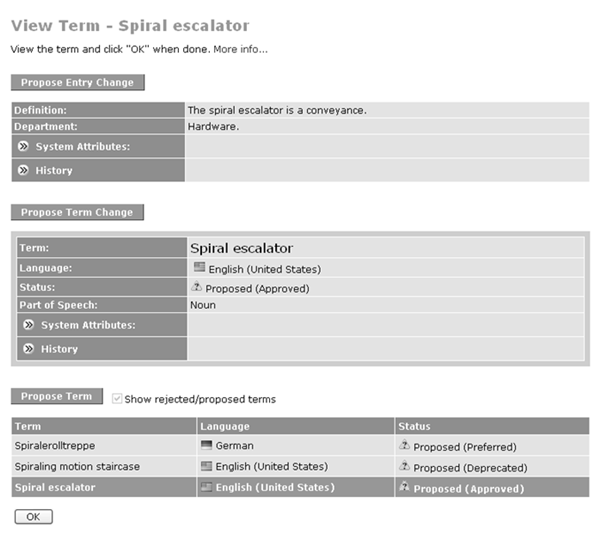Click German flag icon in terms table
The height and width of the screenshot is (534, 600).
[206, 444]
